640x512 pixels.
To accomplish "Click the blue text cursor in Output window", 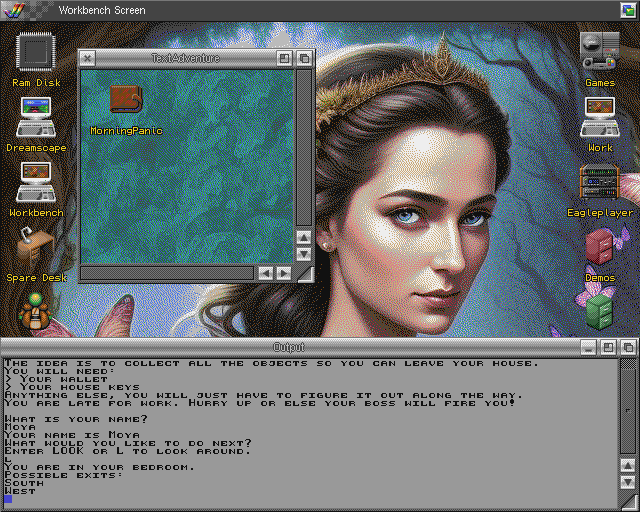I will click(x=8, y=499).
